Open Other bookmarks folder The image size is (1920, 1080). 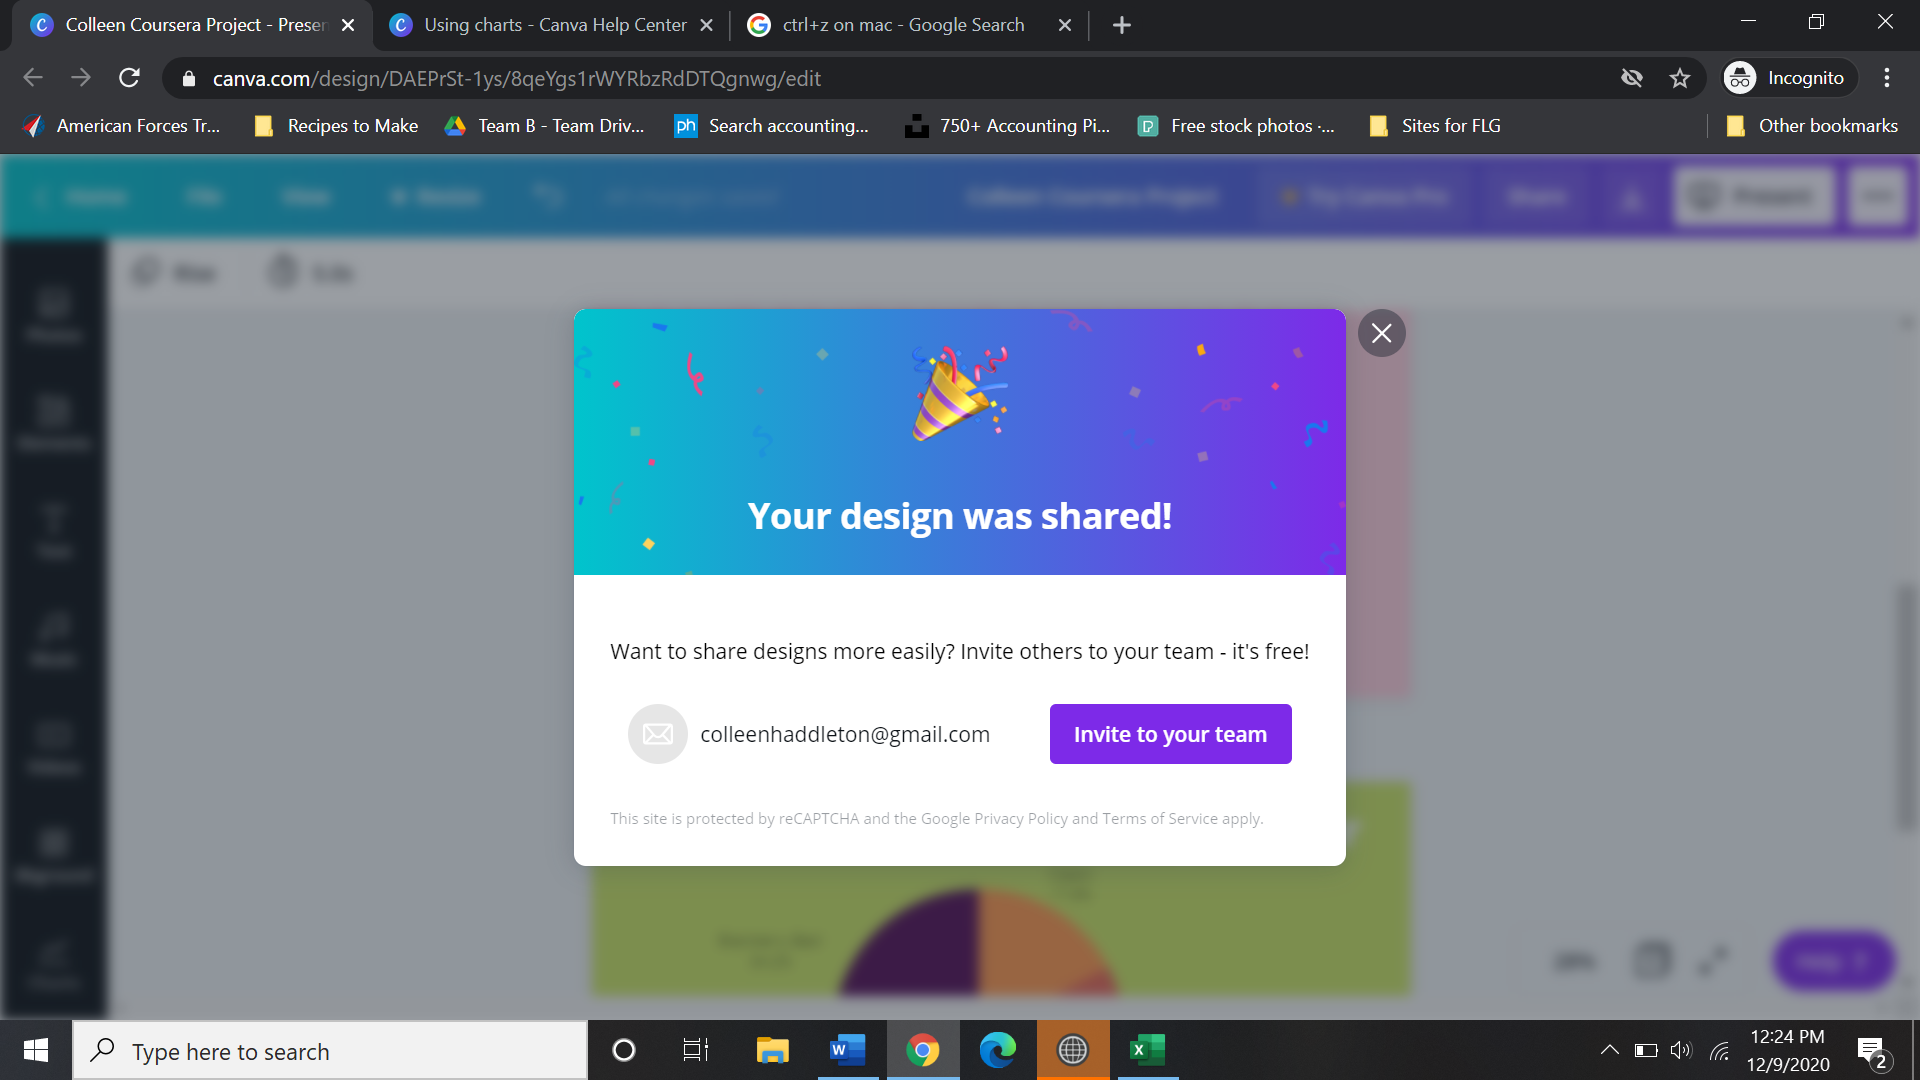[1812, 126]
